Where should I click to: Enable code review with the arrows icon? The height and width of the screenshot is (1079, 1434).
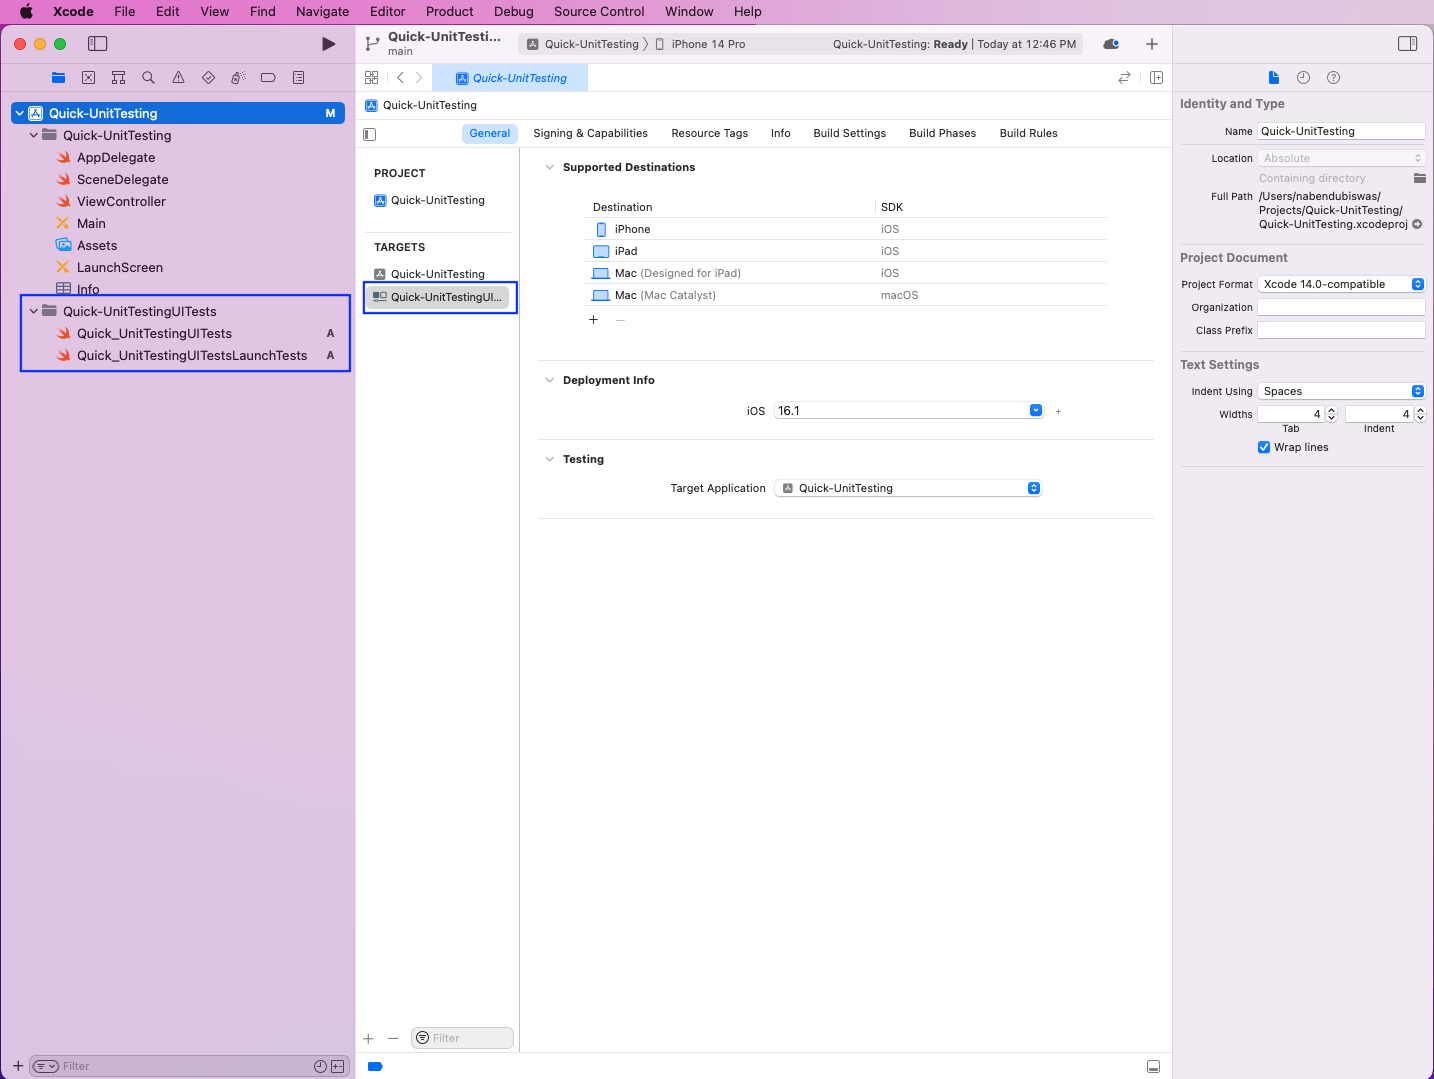coord(1125,78)
